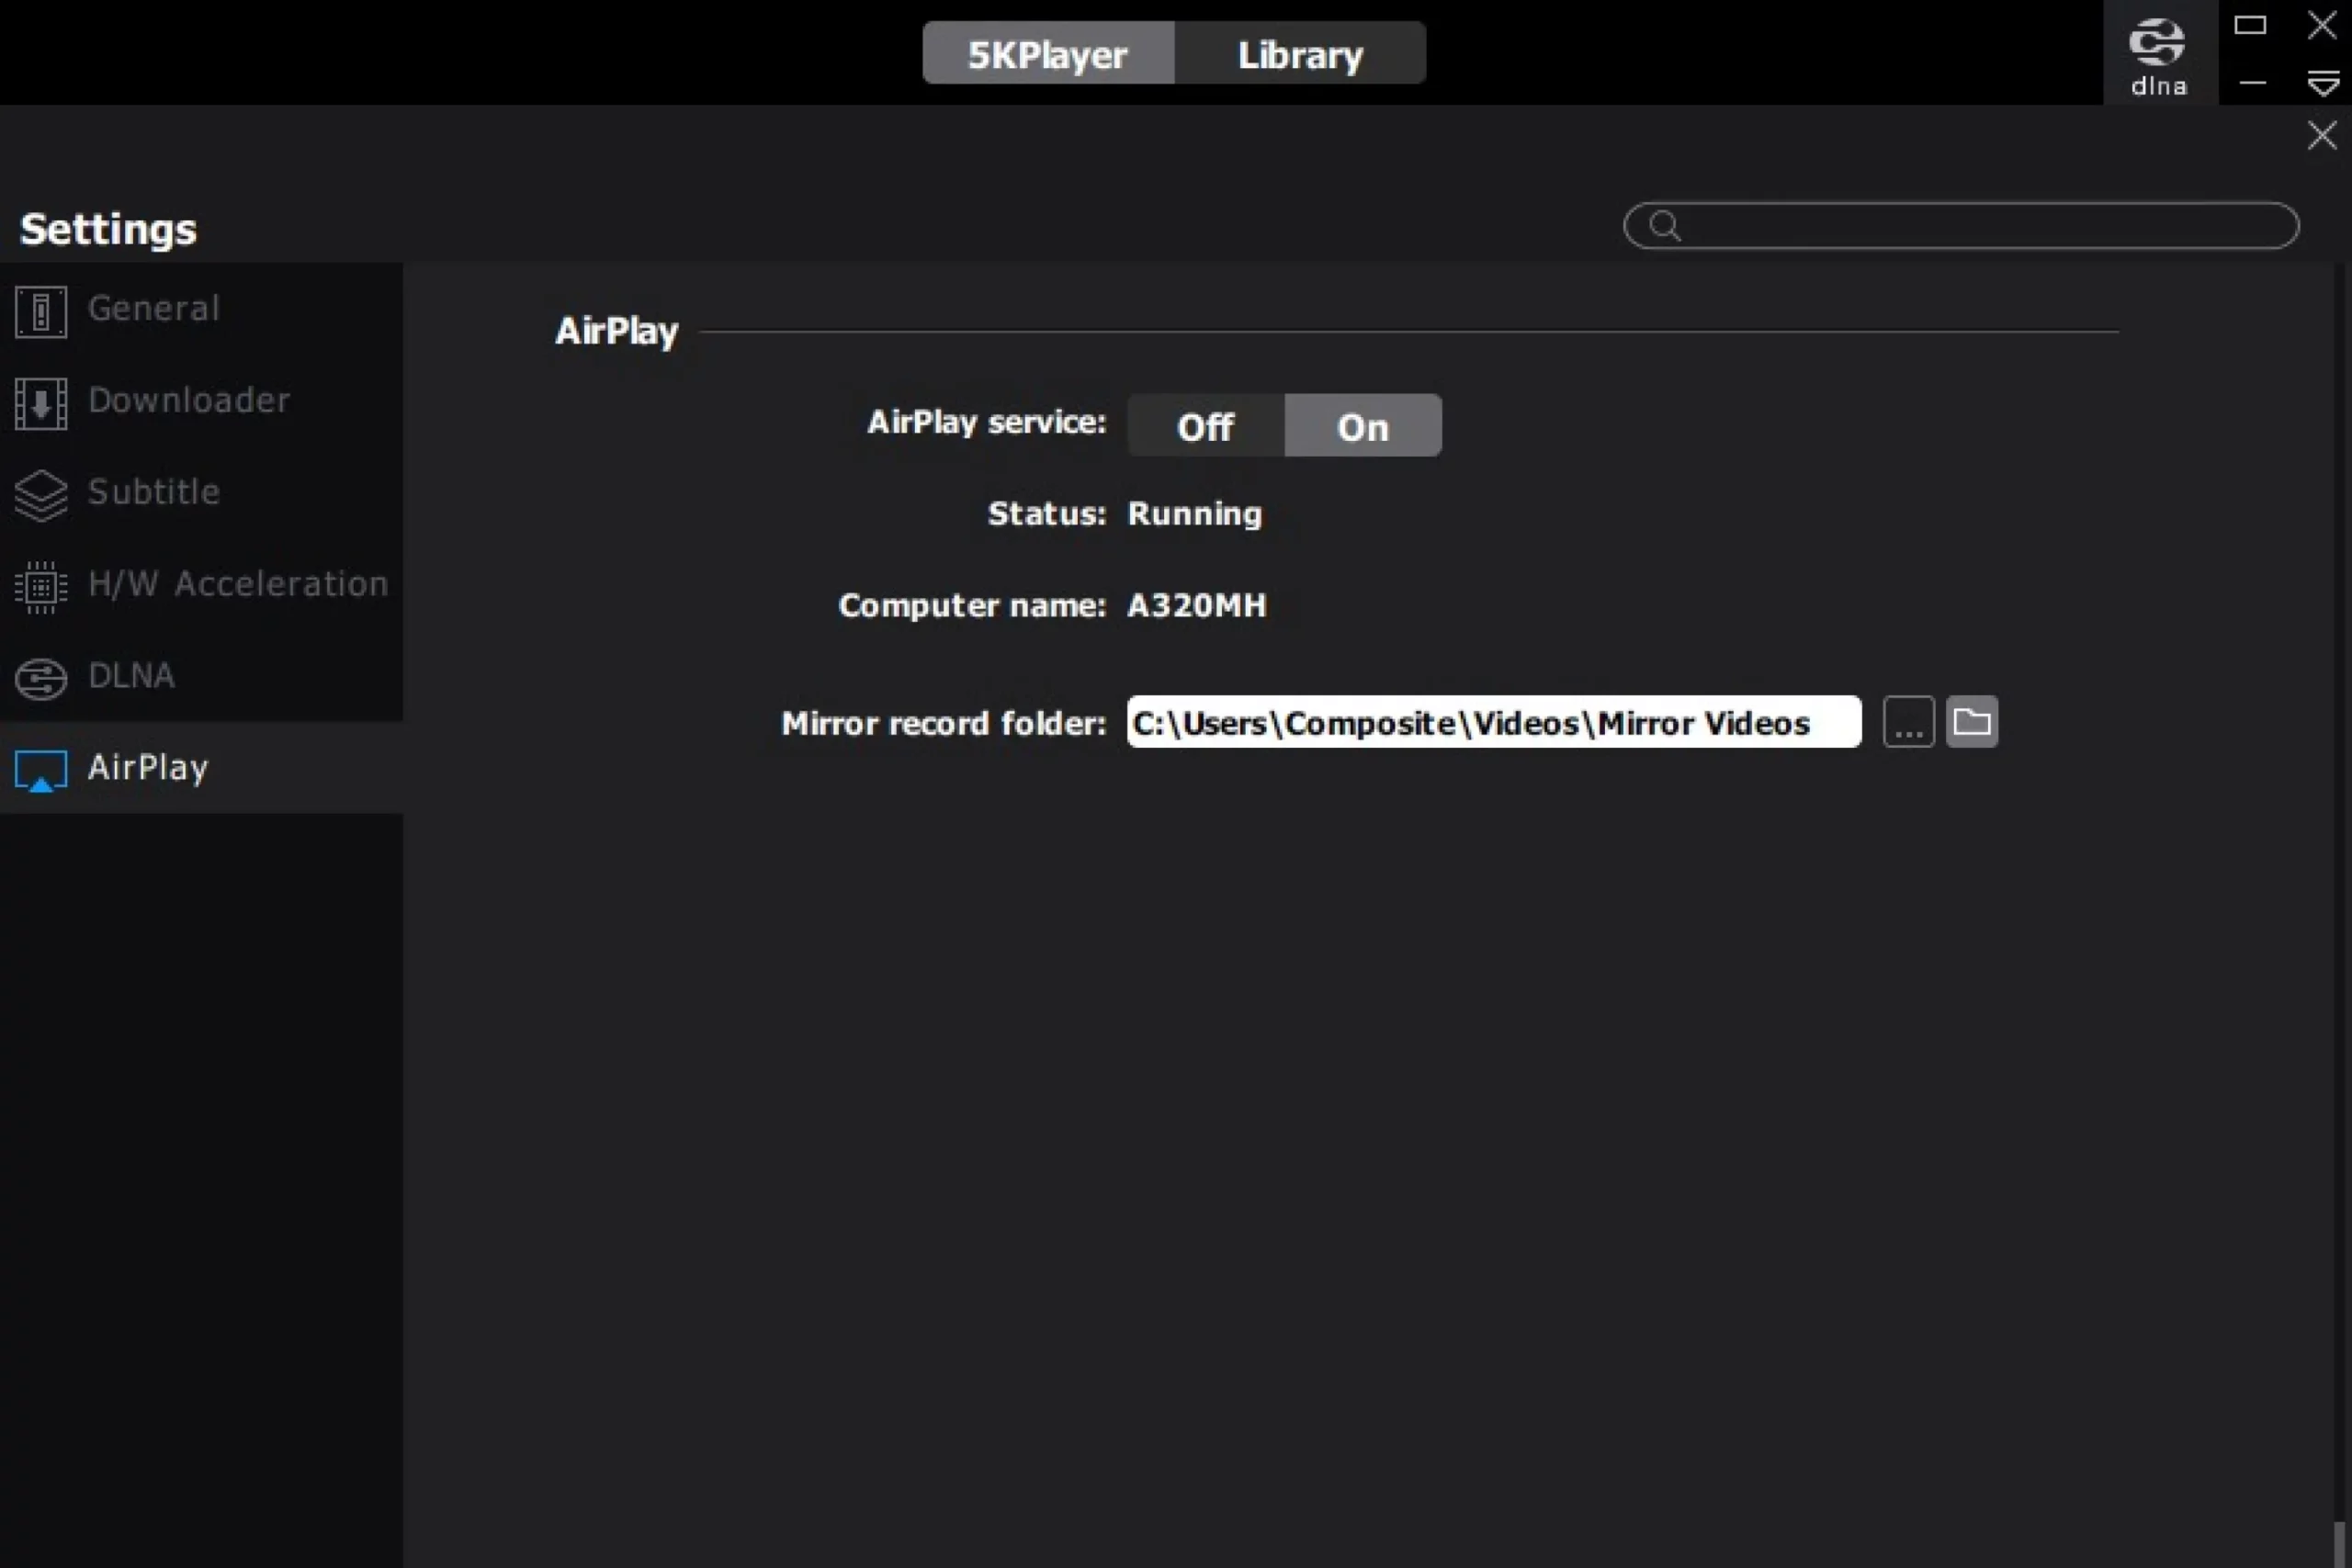Switch to the 5KPlayer tab
Viewport: 2352px width, 1568px height.
(x=1047, y=54)
